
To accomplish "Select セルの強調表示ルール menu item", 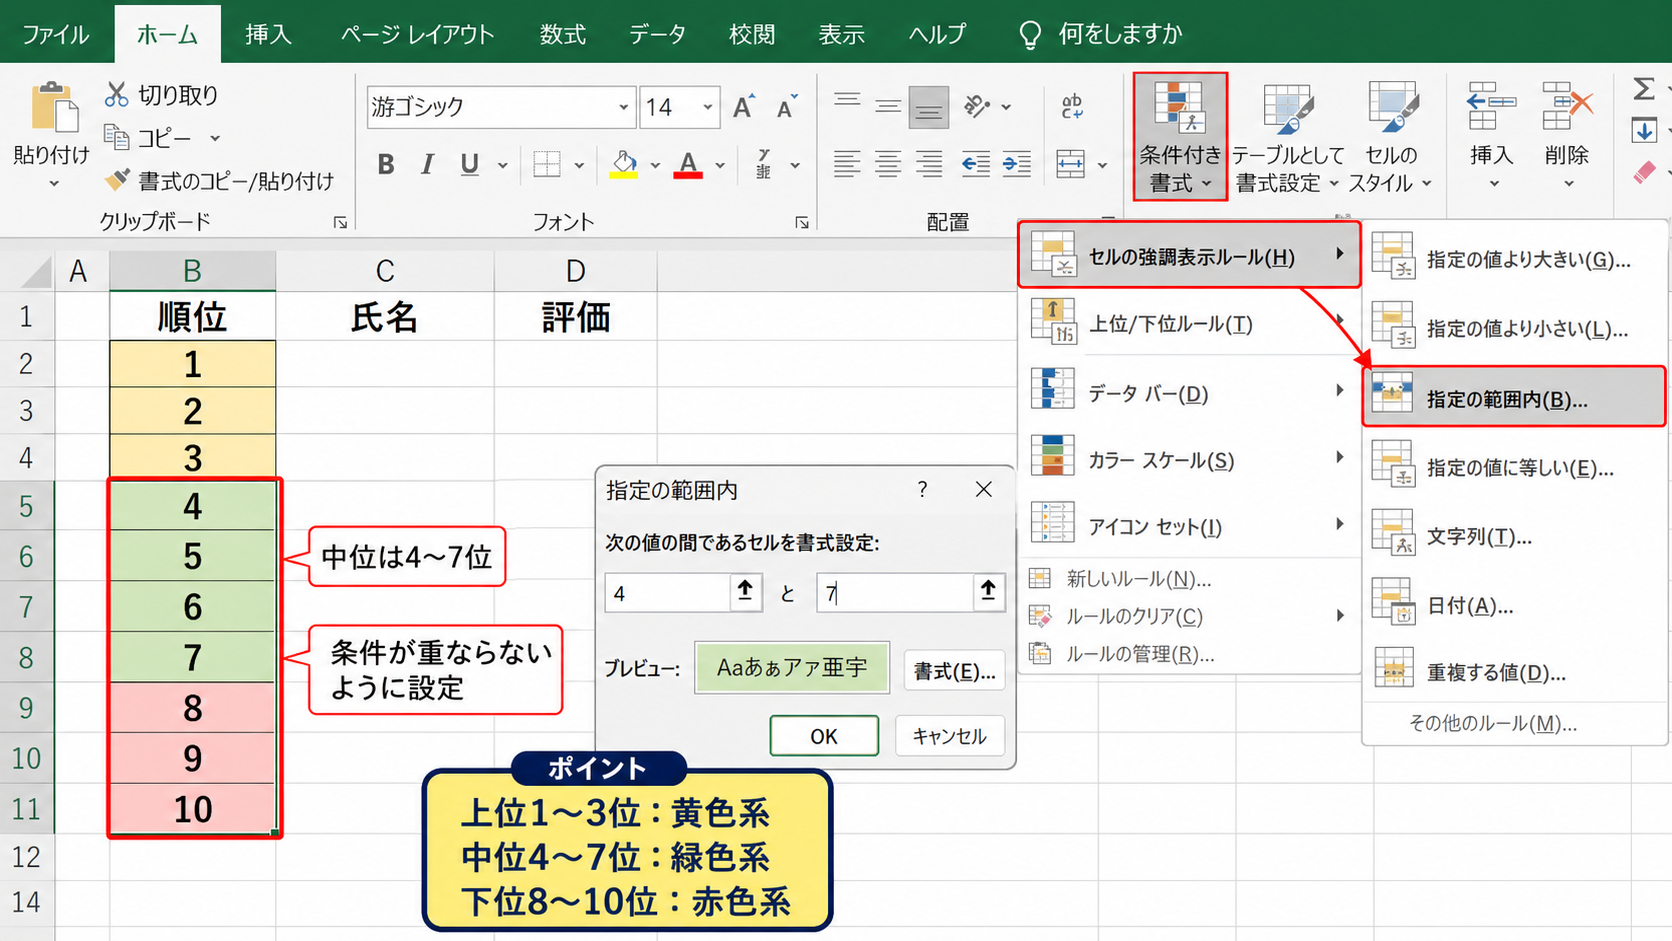I will [x=1189, y=256].
